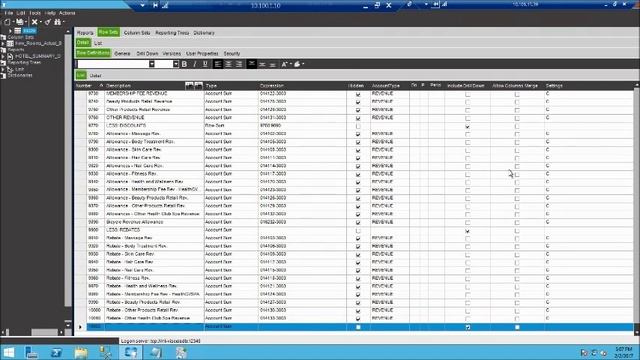
Task: Toggle Bold formatting
Action: point(184,64)
